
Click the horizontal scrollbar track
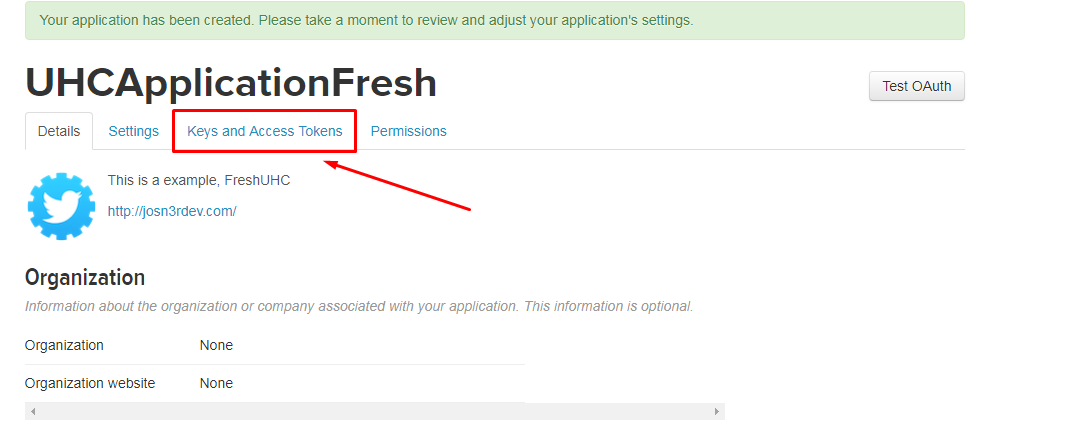click(374, 412)
